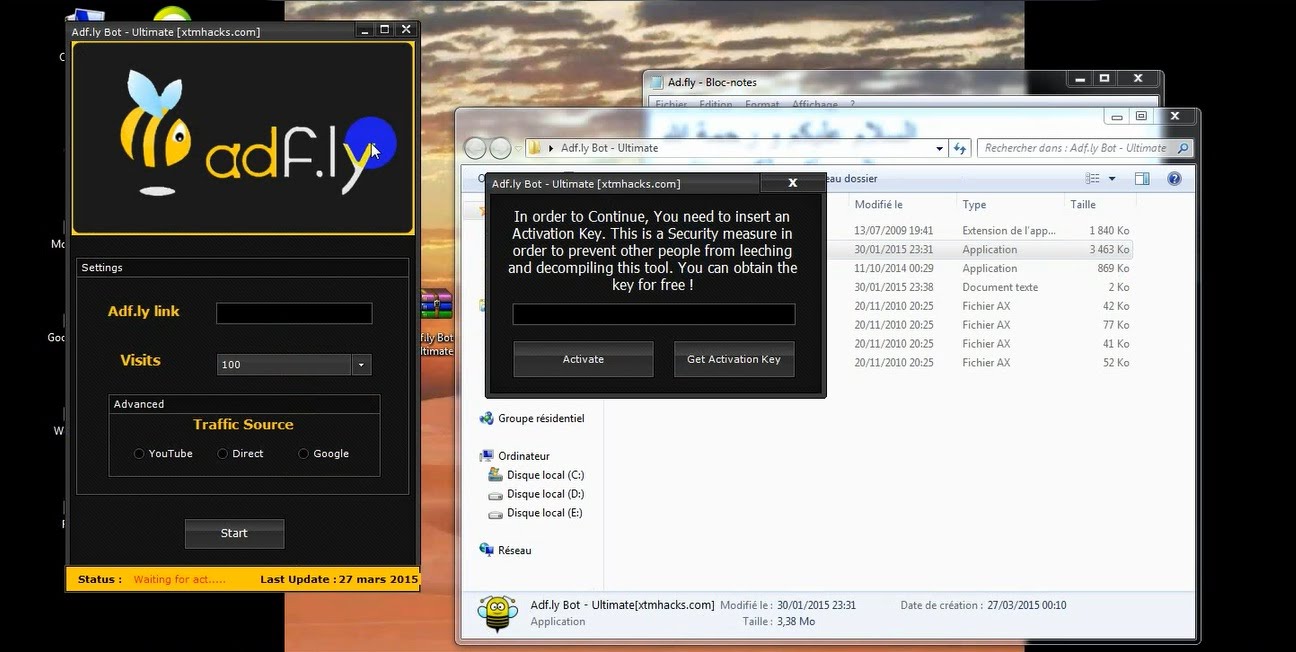This screenshot has width=1296, height=652.
Task: Click the Bloc-notes title bar notepad icon
Action: [657, 83]
